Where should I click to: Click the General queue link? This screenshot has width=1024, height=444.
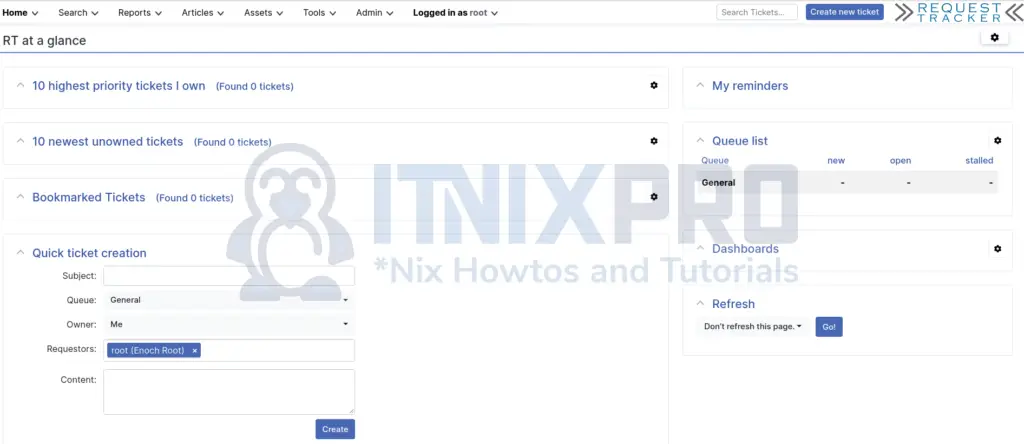pyautogui.click(x=718, y=183)
